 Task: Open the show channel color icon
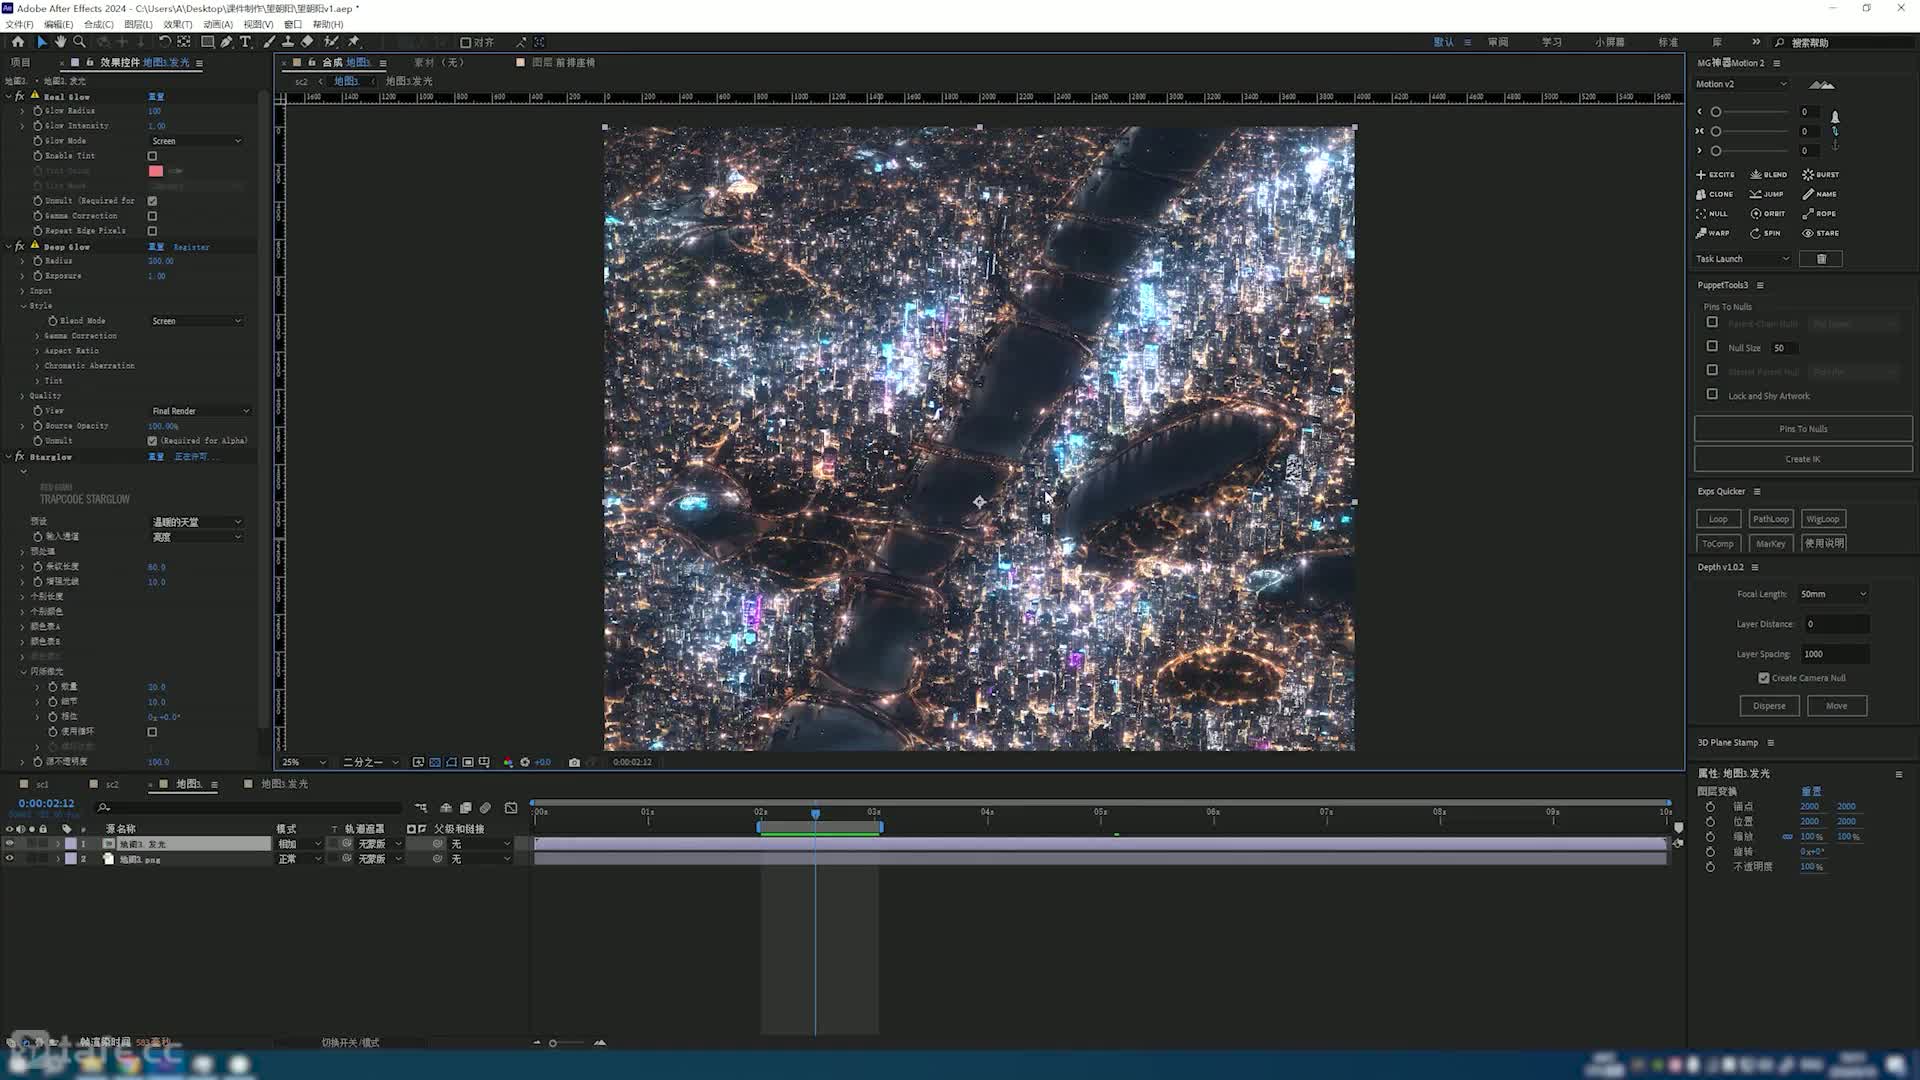(x=508, y=762)
